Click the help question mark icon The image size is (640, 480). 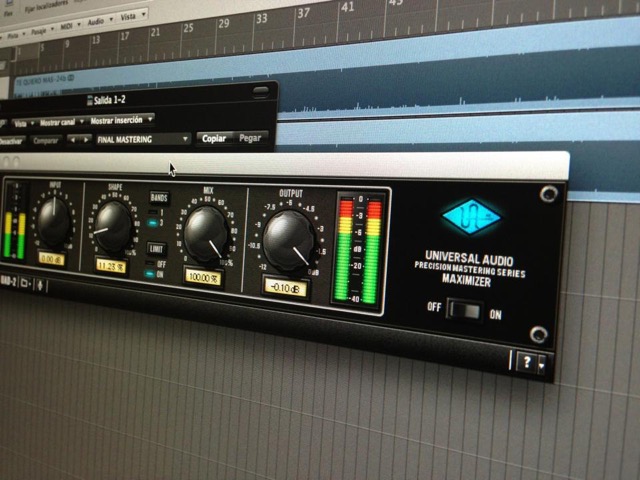(526, 362)
